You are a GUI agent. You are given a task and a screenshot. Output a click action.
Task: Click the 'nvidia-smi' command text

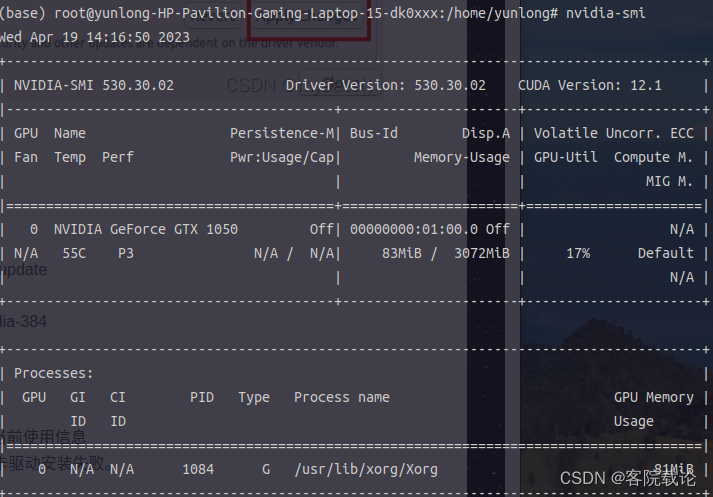click(605, 13)
